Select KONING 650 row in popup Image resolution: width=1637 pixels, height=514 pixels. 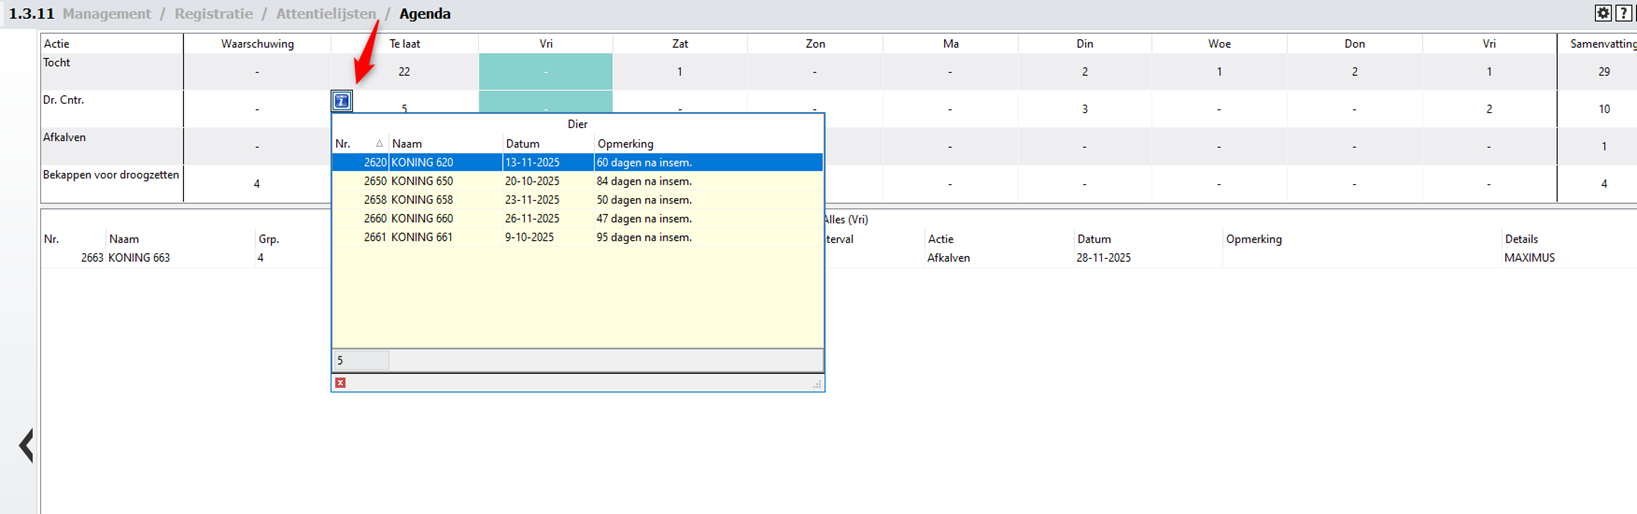point(422,181)
